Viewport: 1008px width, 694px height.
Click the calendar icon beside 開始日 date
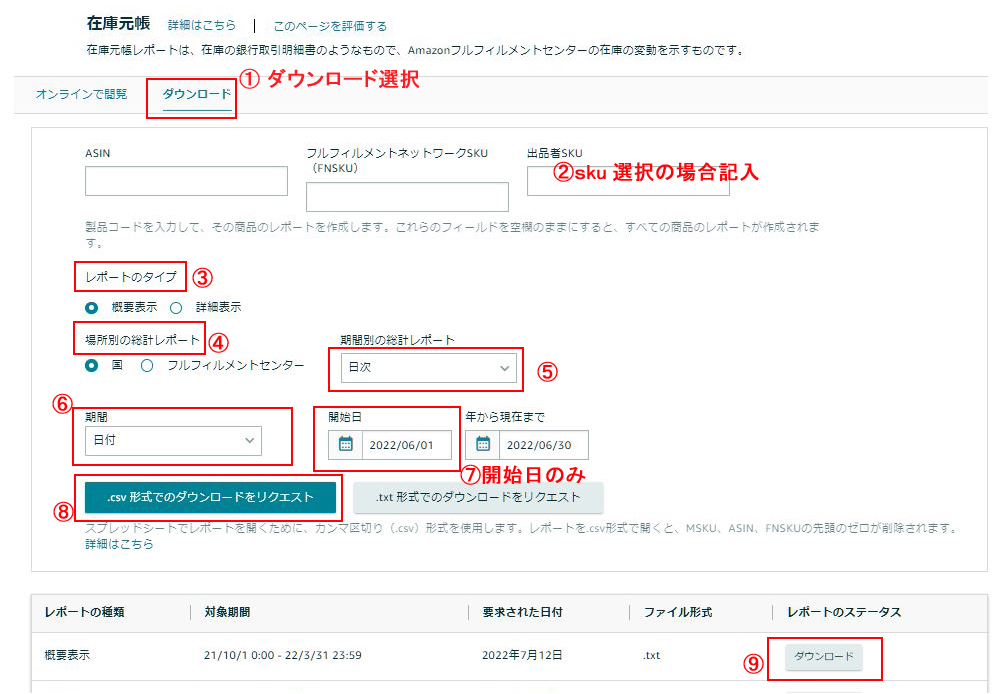[x=346, y=445]
